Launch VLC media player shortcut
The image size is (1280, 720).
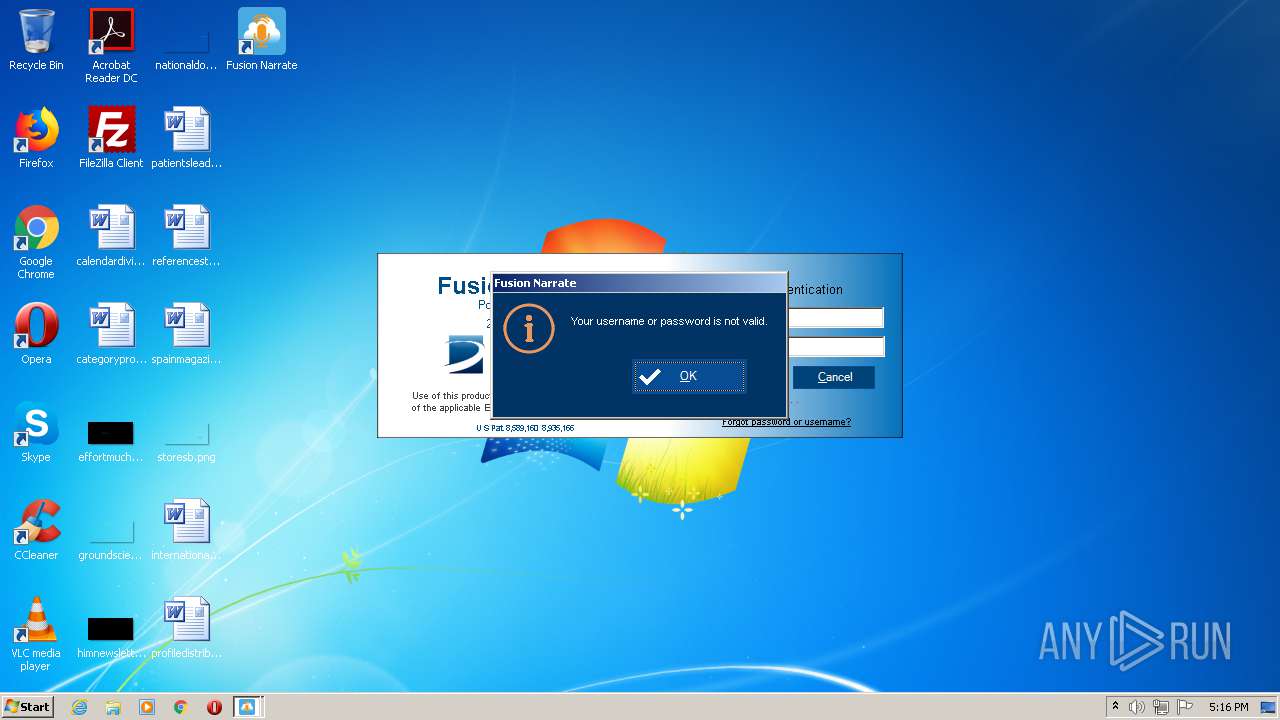point(36,634)
